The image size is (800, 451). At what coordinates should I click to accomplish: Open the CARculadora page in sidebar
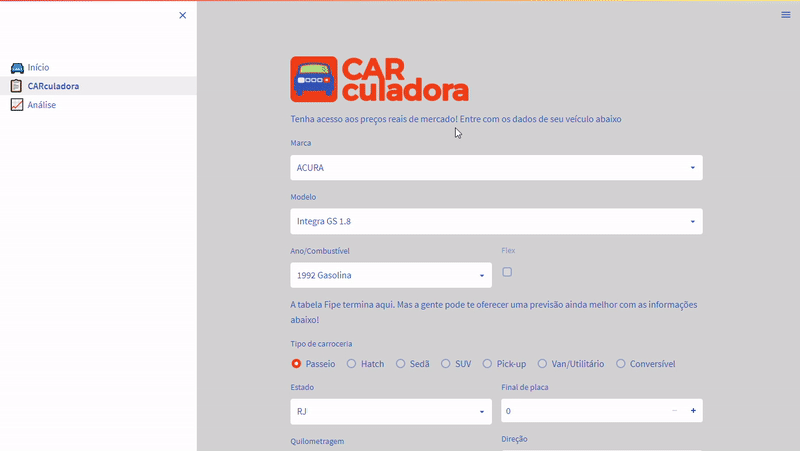(53, 86)
